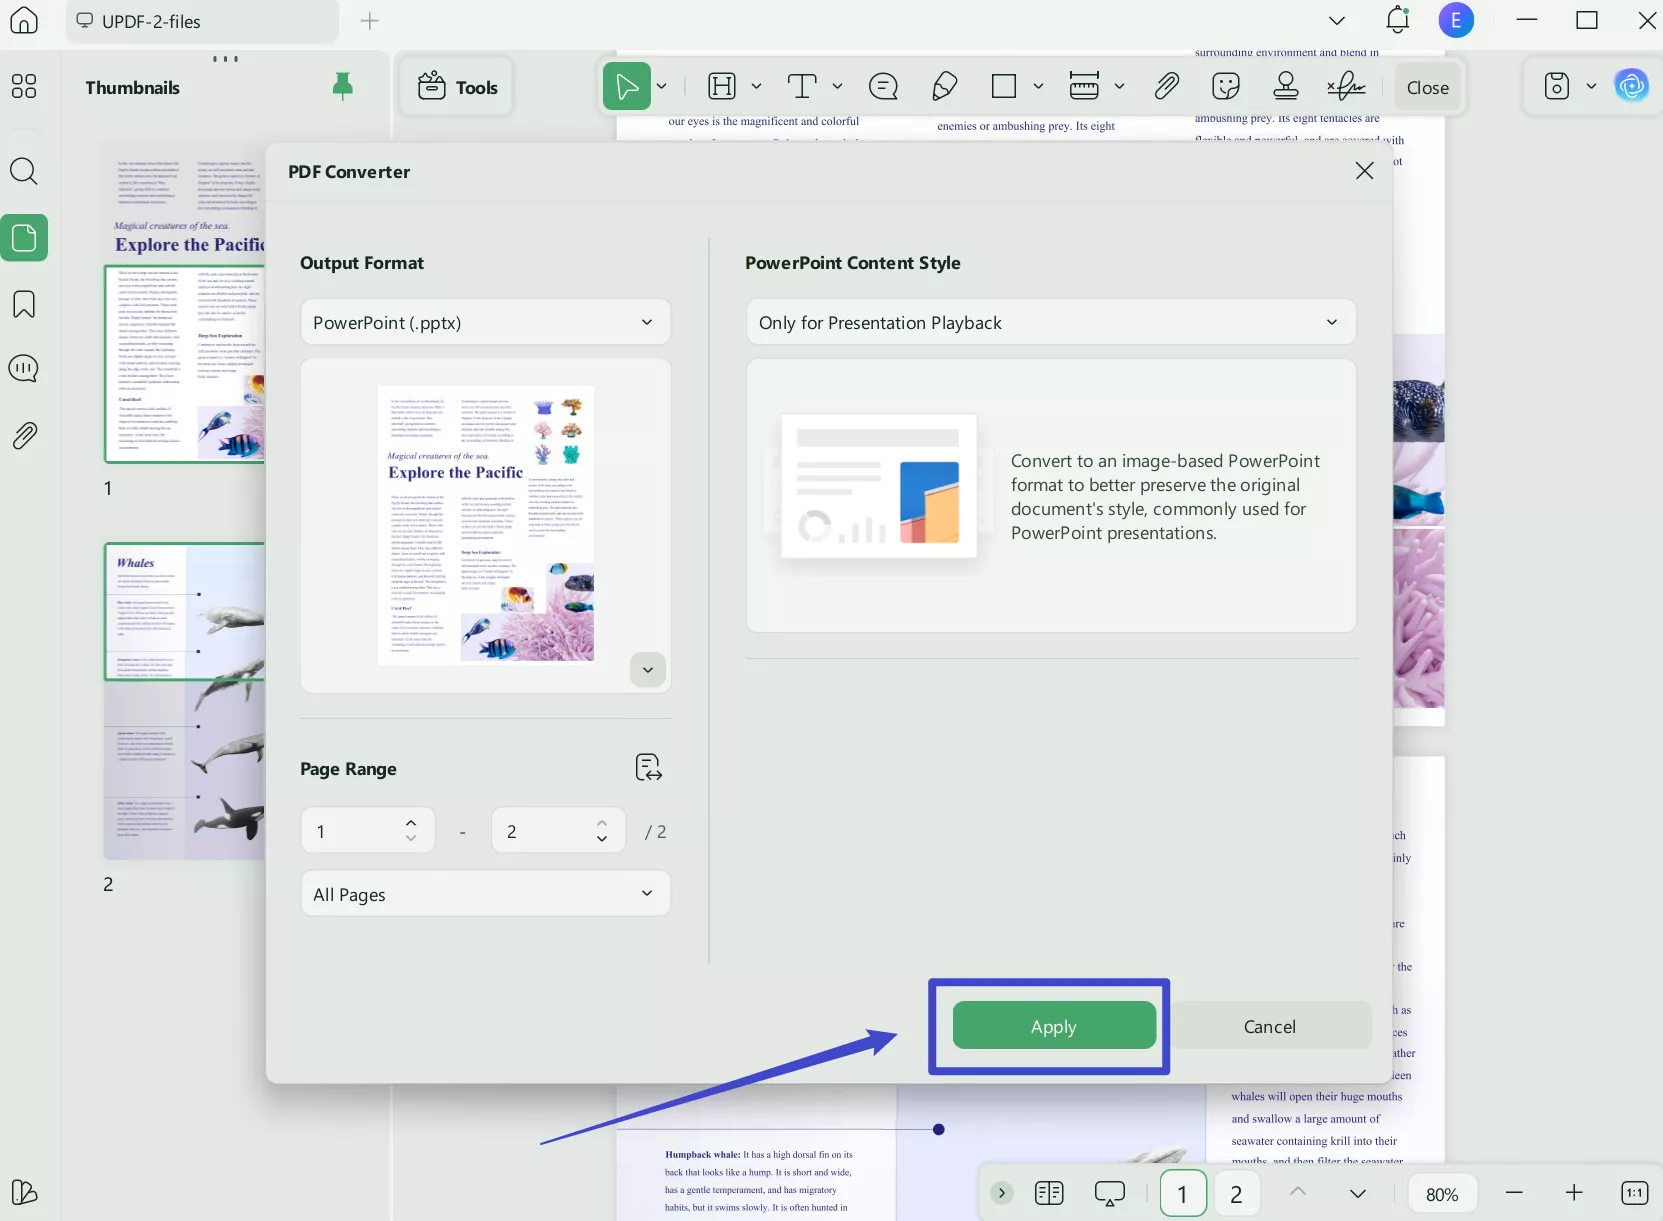The width and height of the screenshot is (1663, 1221).
Task: Select the page 2 thumbnail
Action: [x=184, y=700]
